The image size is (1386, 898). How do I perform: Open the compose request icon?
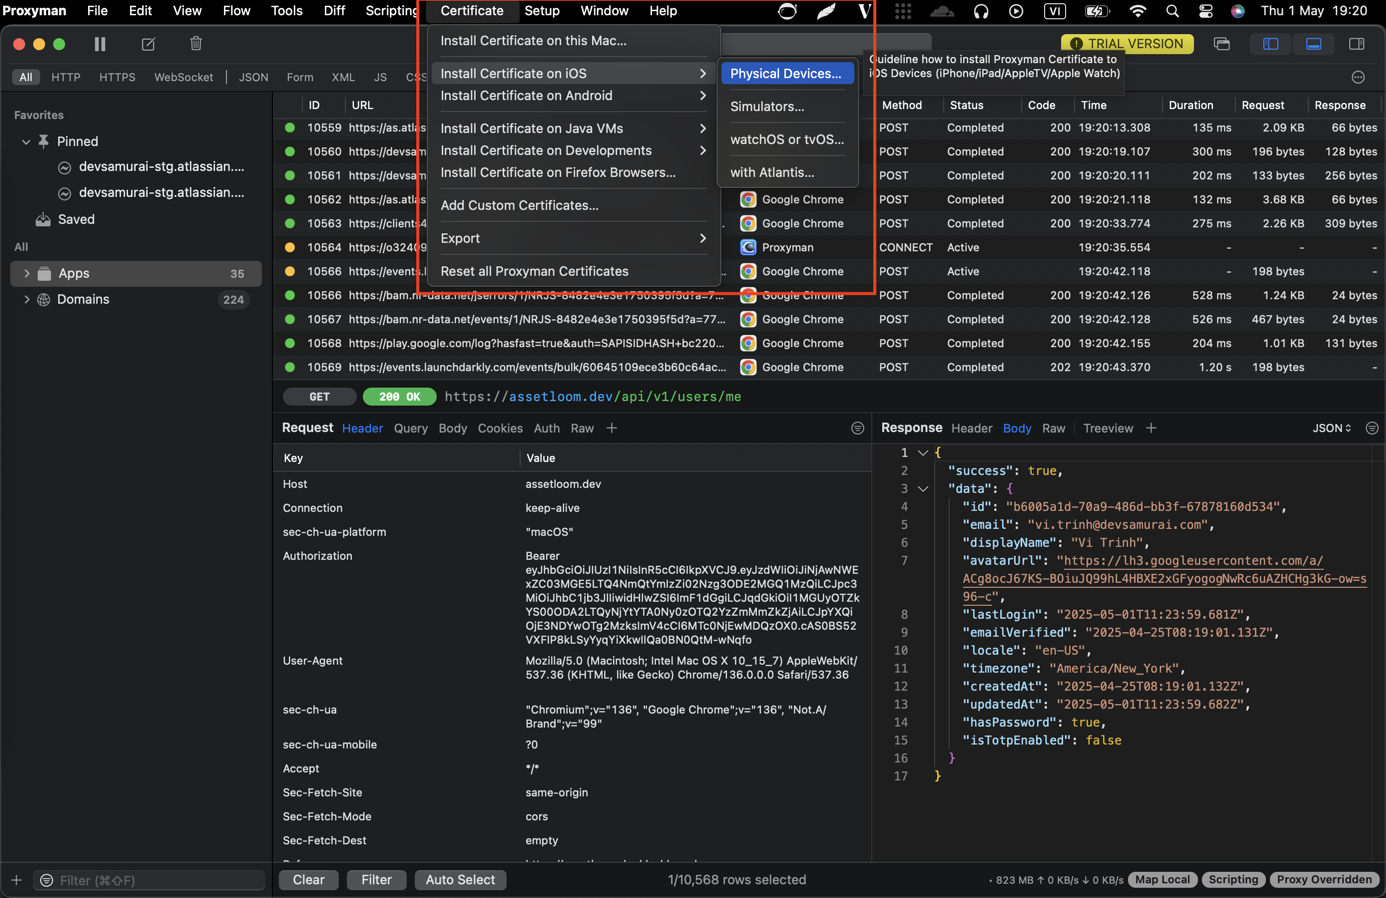(x=148, y=44)
